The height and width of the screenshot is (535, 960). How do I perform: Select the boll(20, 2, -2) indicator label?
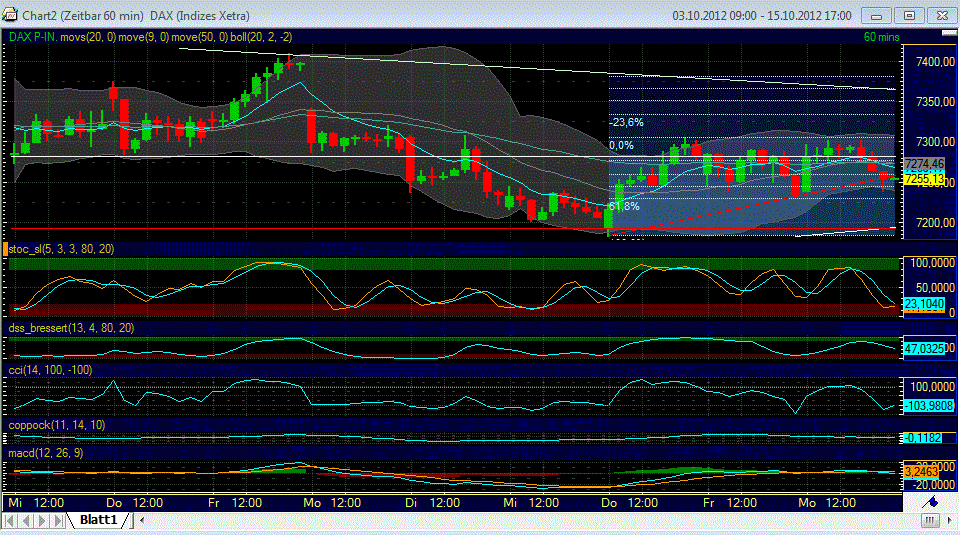coord(261,37)
